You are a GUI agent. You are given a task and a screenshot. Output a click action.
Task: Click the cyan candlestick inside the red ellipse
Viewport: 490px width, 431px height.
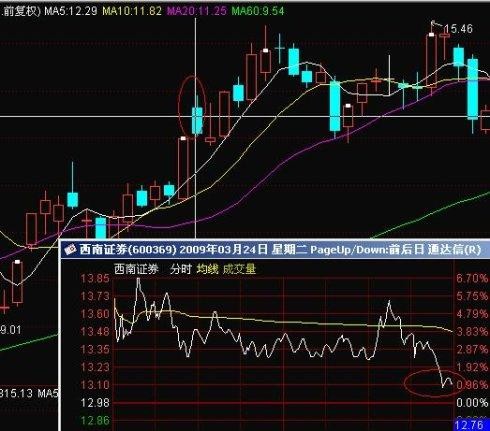197,120
